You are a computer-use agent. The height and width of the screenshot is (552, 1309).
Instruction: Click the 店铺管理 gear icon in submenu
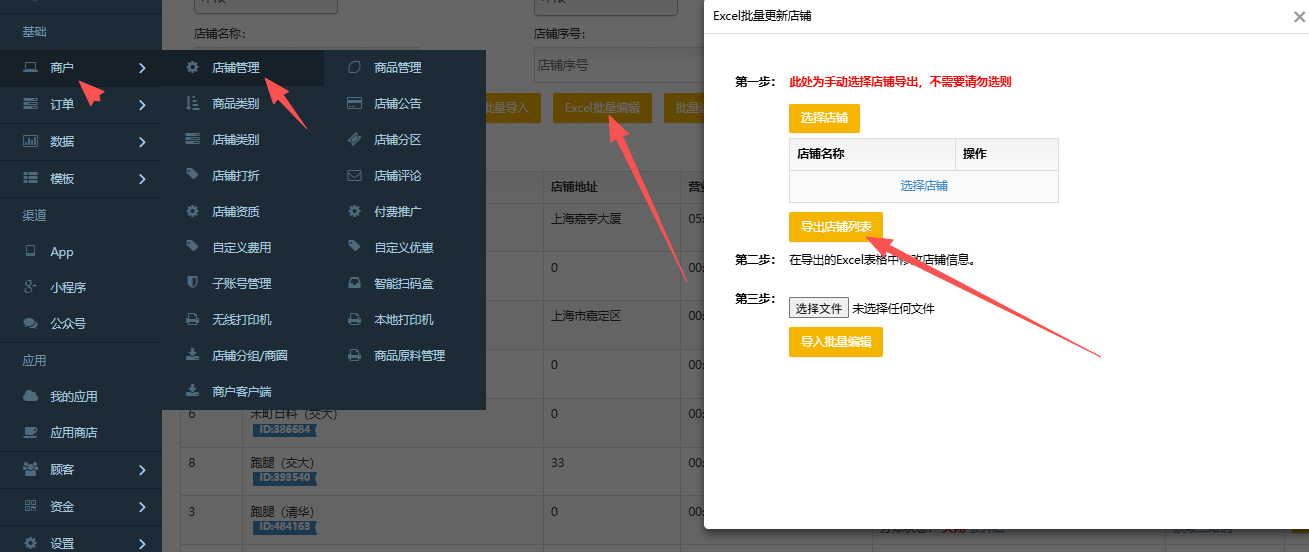pyautogui.click(x=193, y=68)
